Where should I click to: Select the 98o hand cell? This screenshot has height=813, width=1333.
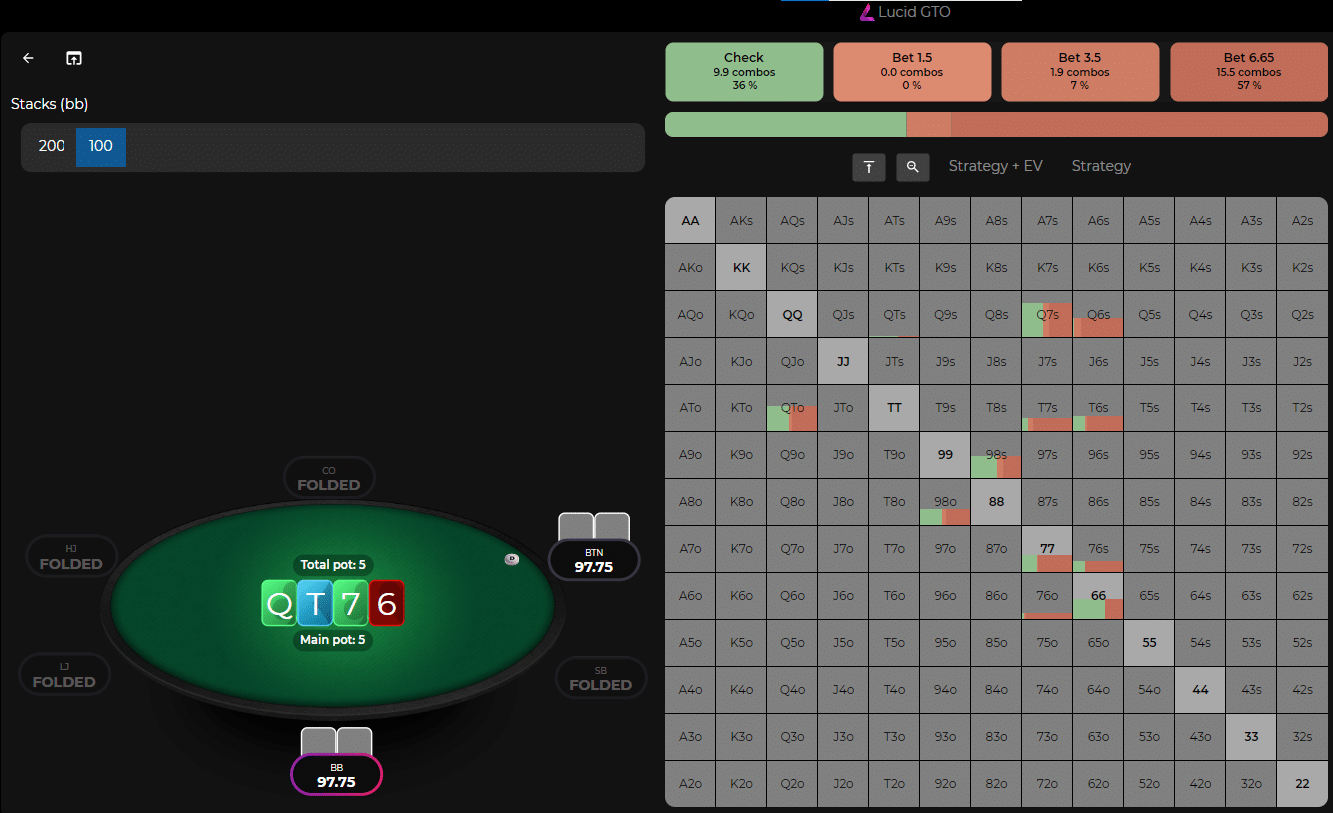(945, 502)
